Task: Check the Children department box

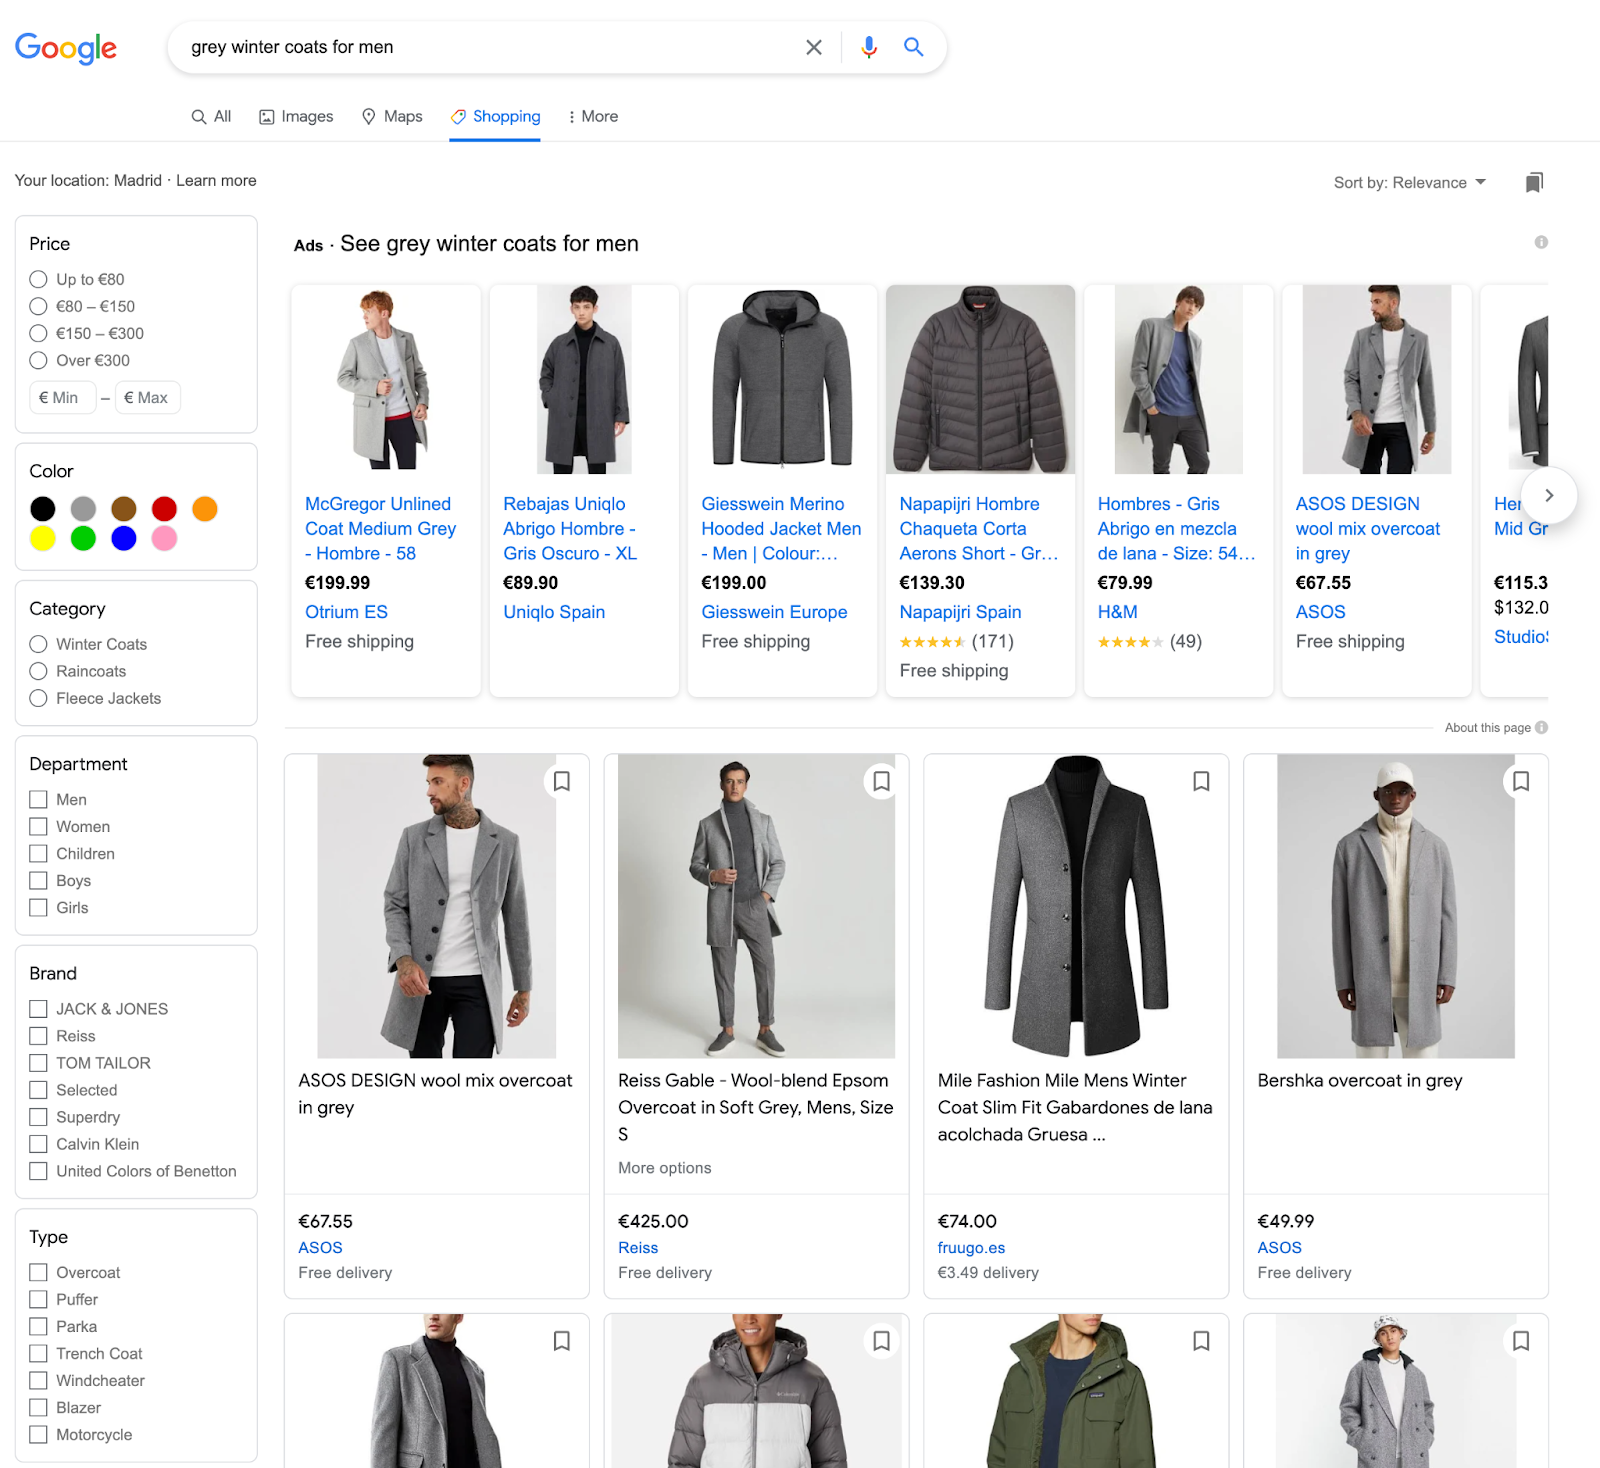Action: pyautogui.click(x=39, y=853)
